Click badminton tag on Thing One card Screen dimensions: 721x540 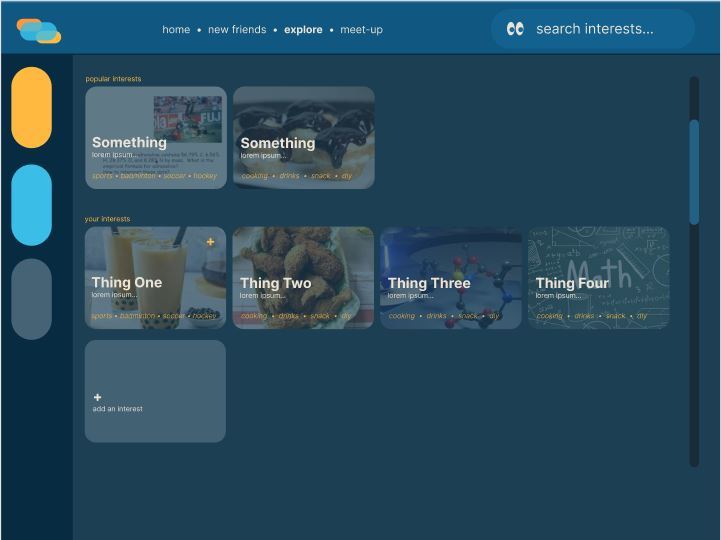[137, 316]
